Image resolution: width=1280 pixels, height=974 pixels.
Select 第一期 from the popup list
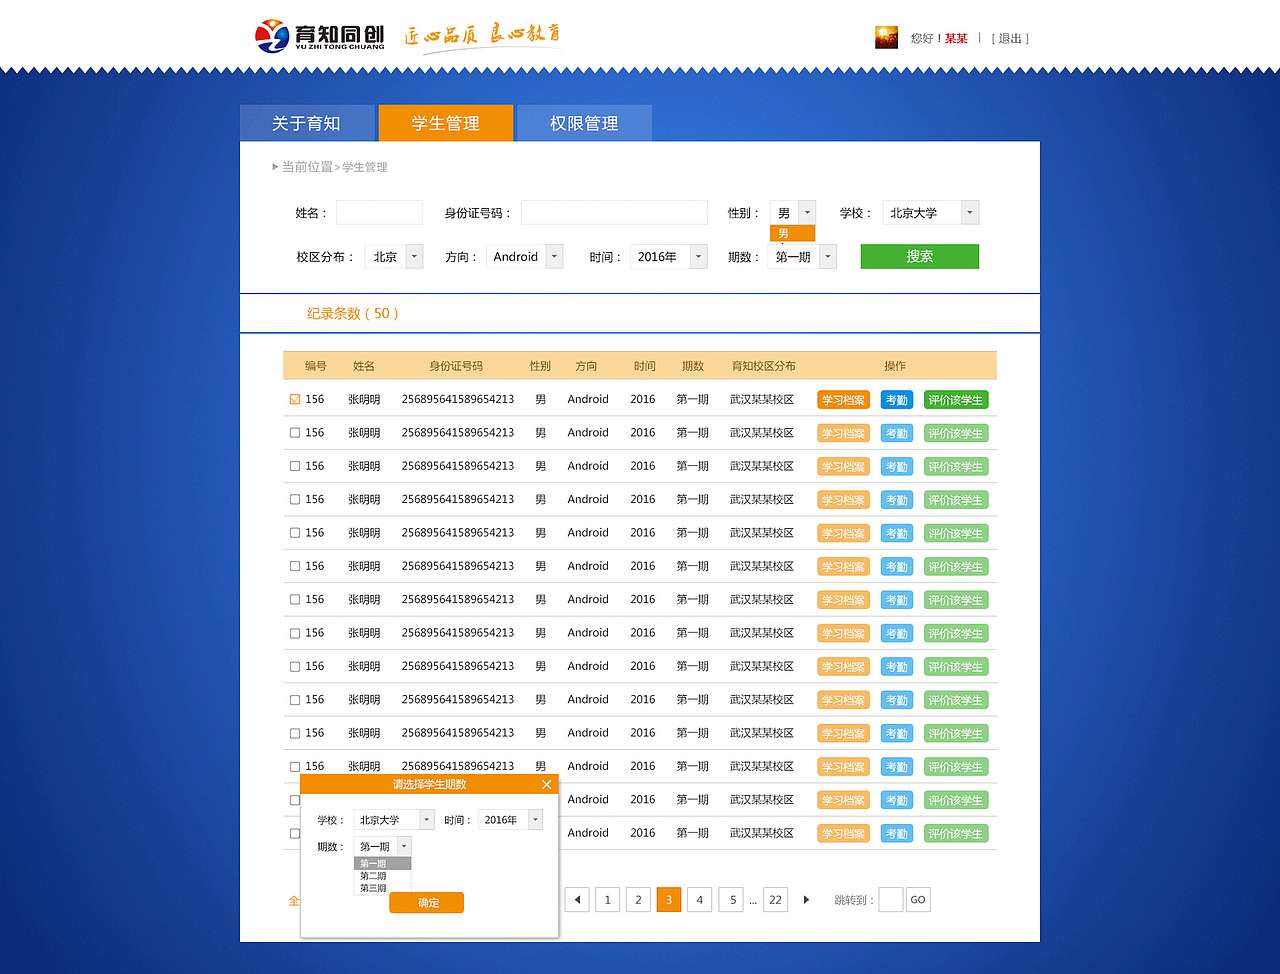[382, 864]
